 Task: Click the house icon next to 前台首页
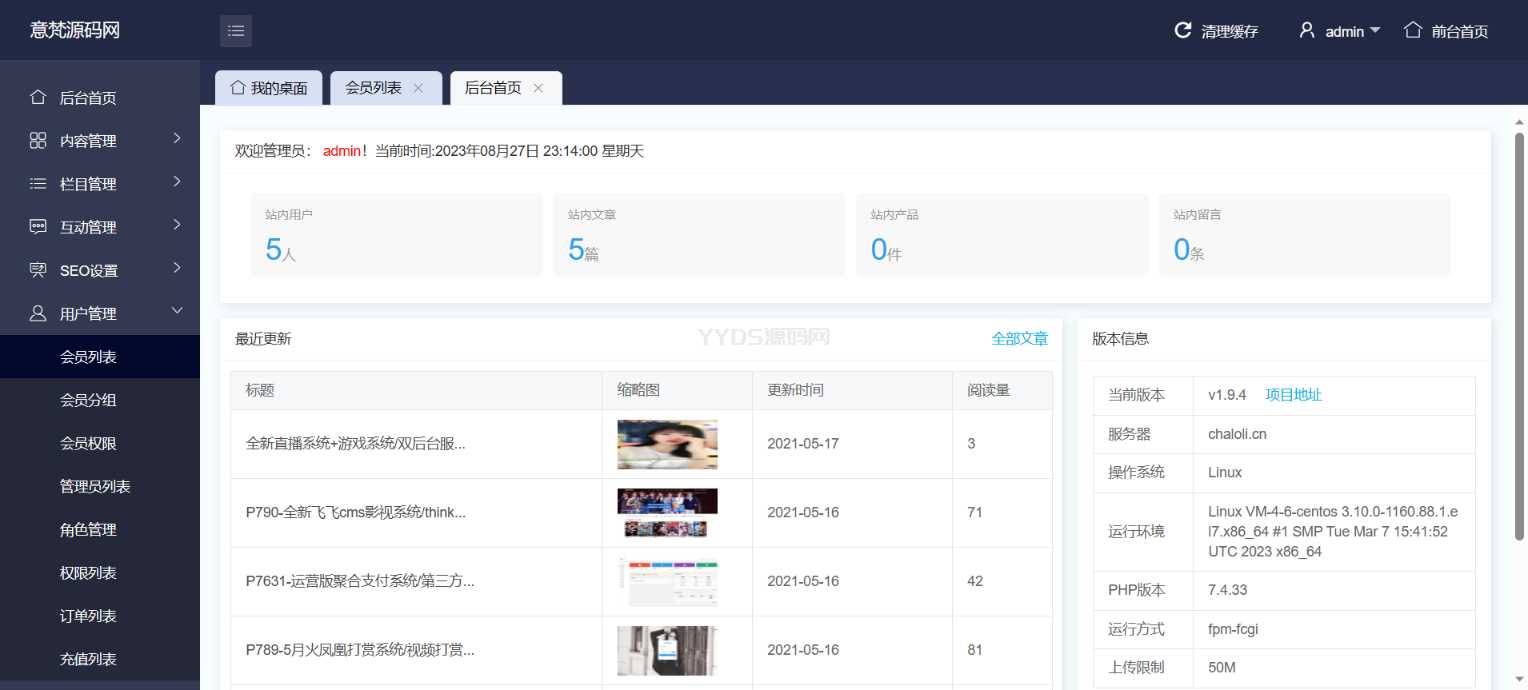[x=1413, y=30]
